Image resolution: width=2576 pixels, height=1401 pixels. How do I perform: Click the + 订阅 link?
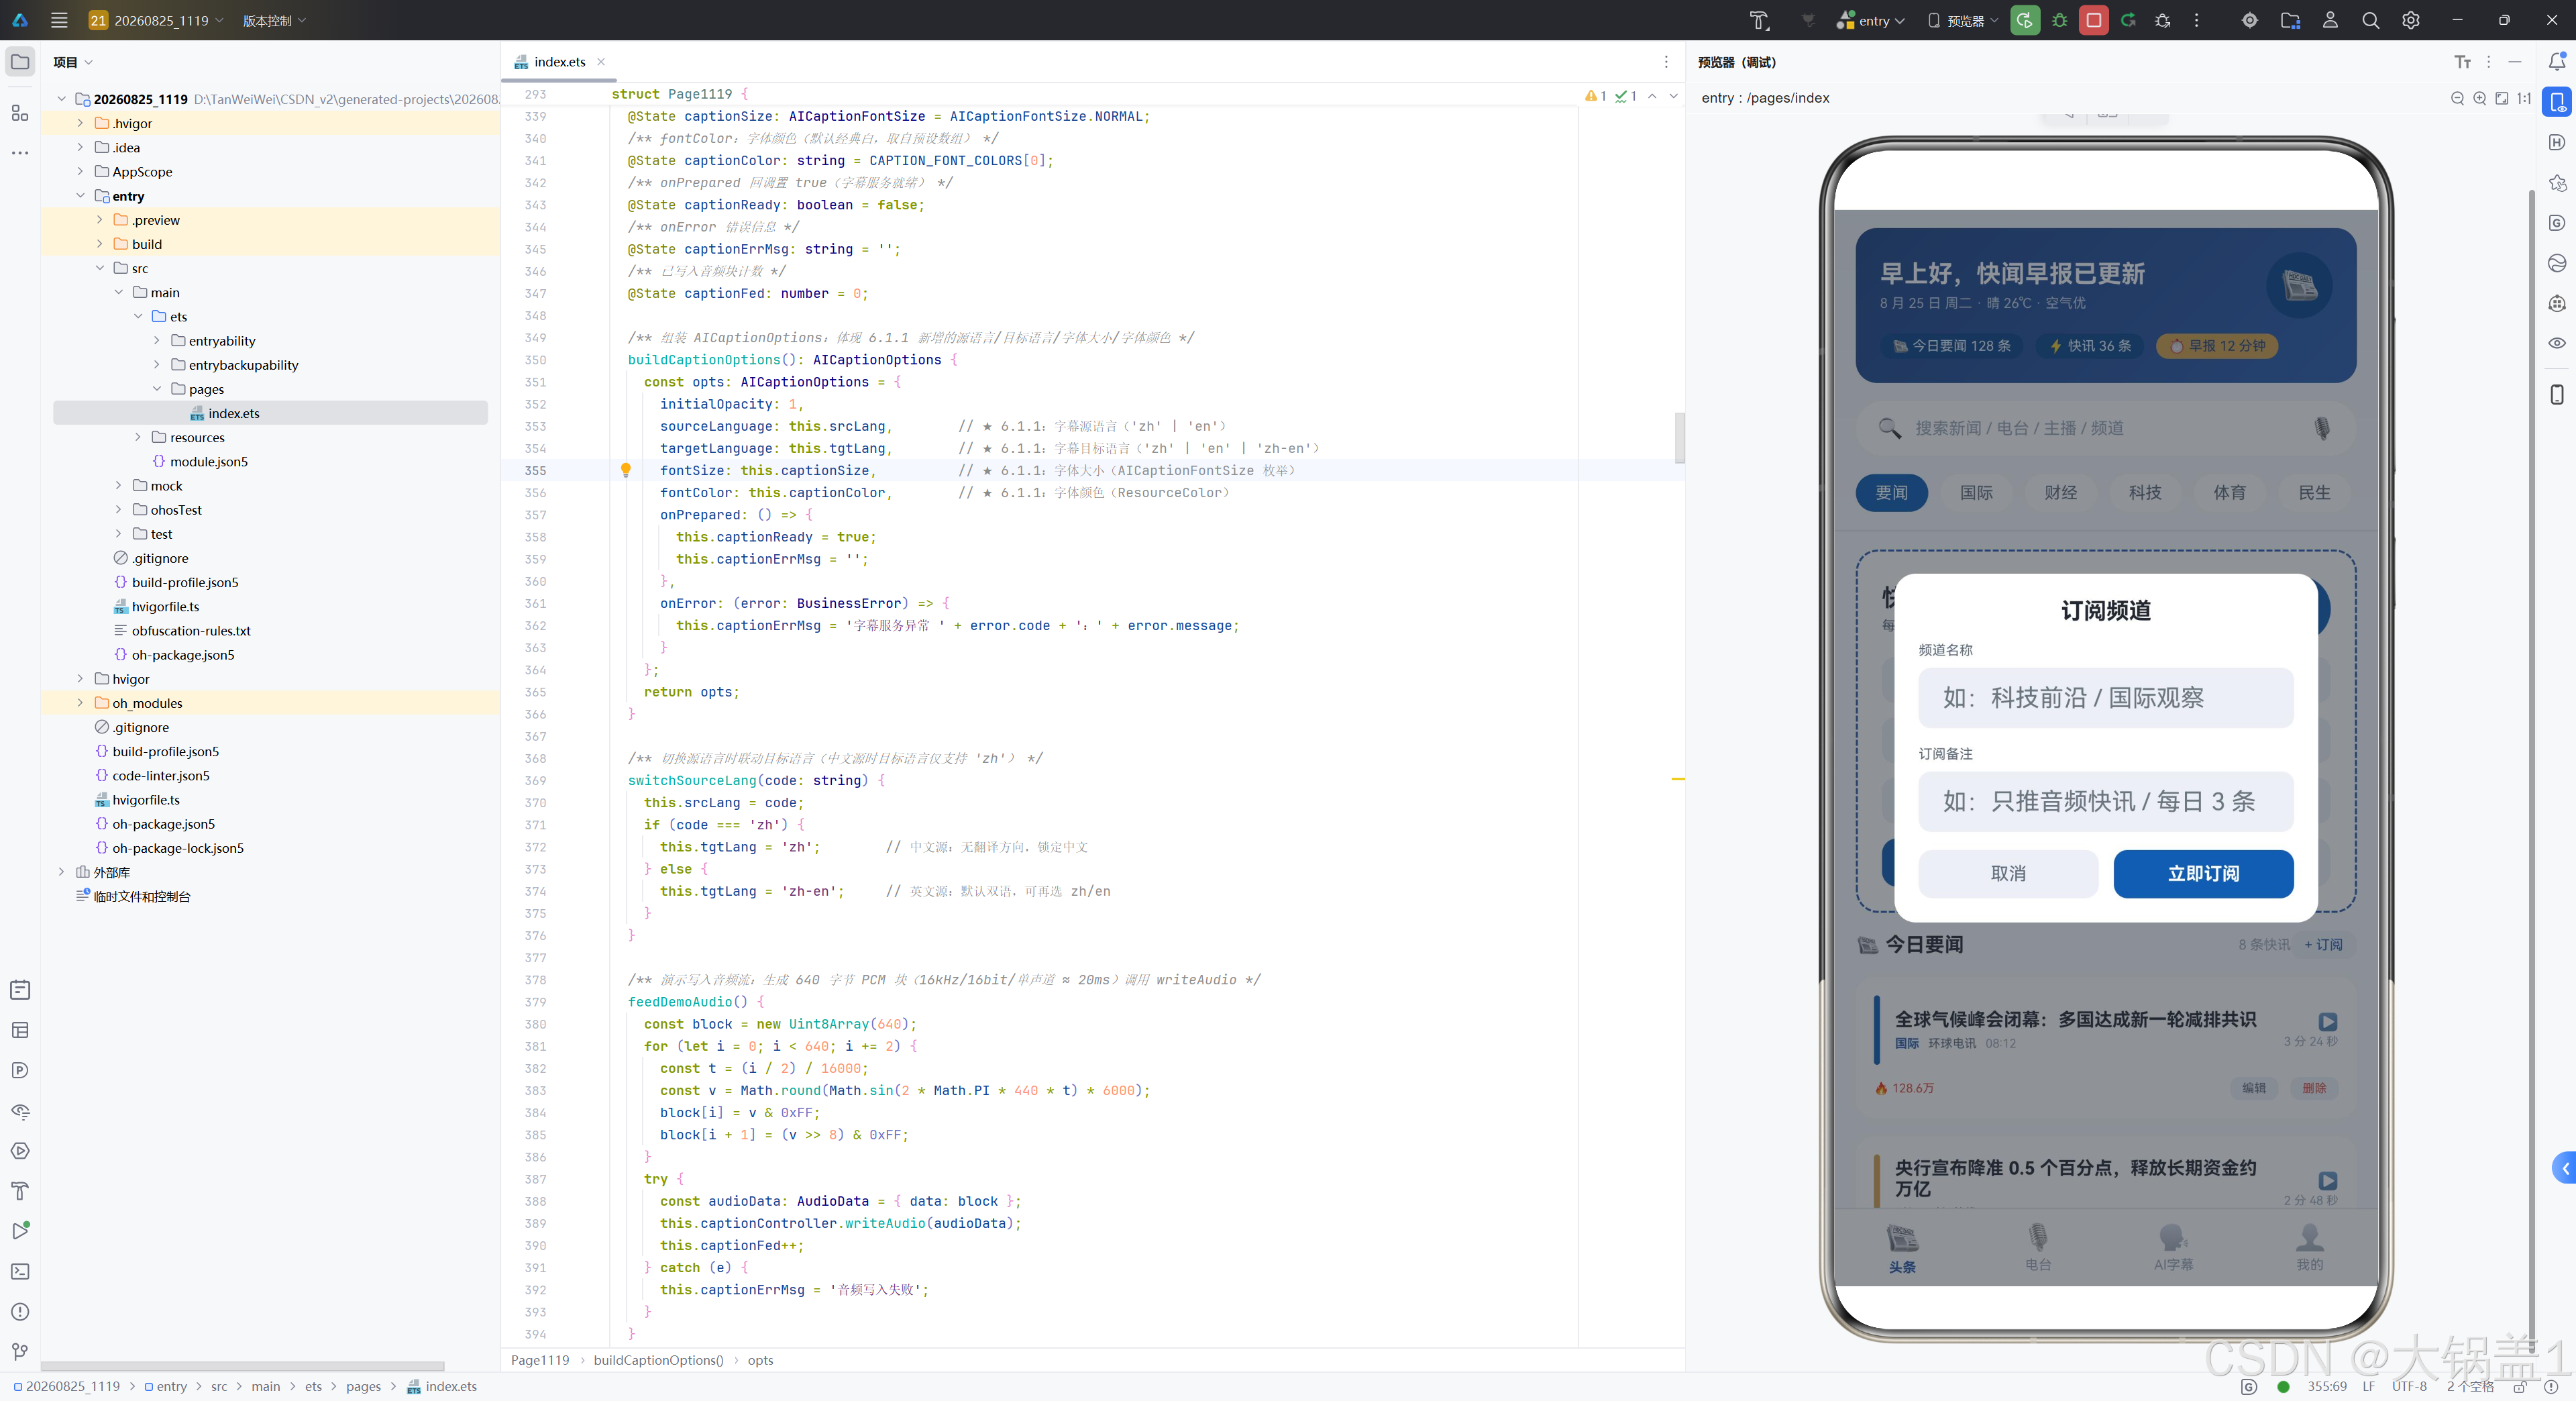click(x=2323, y=944)
